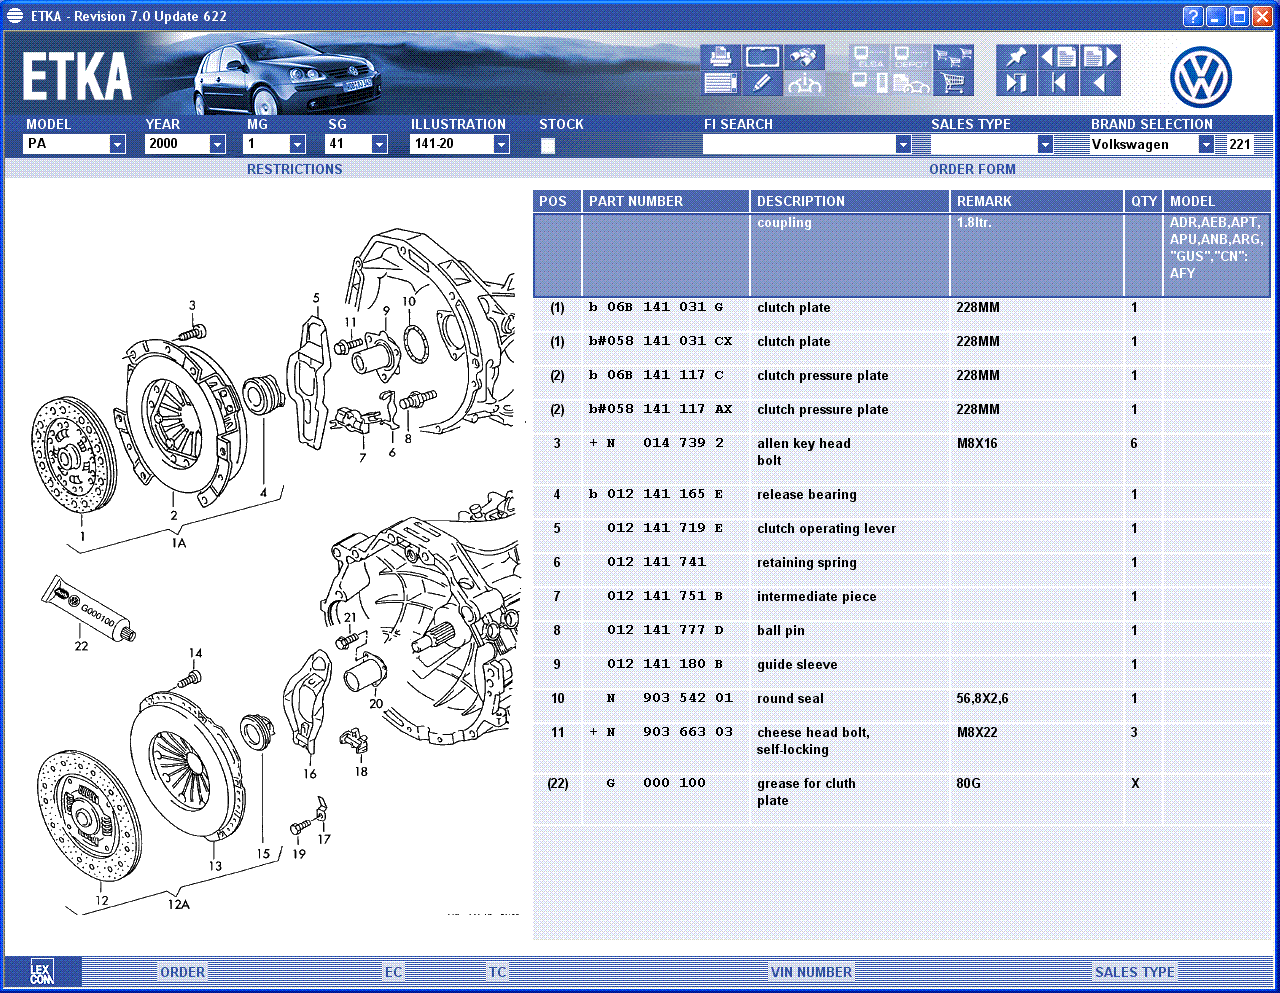Click the ORDER button in bottom bar
Viewport: 1280px width, 993px height.
[183, 972]
